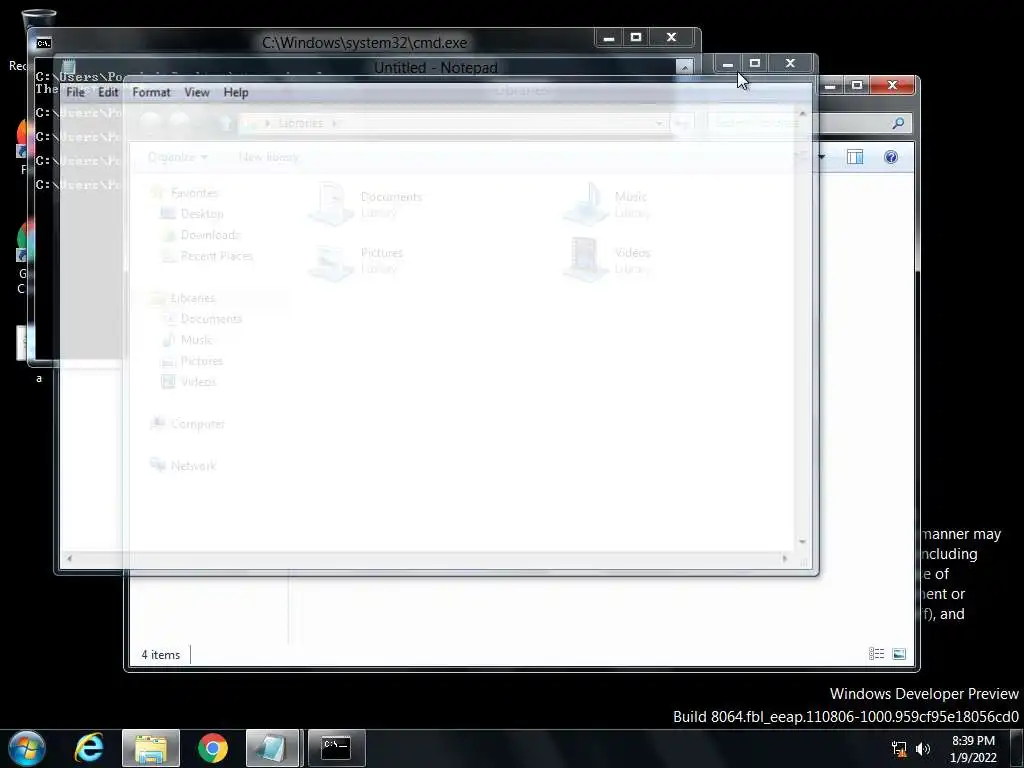Select the Favorites heading in navigation pane

pyautogui.click(x=184, y=193)
